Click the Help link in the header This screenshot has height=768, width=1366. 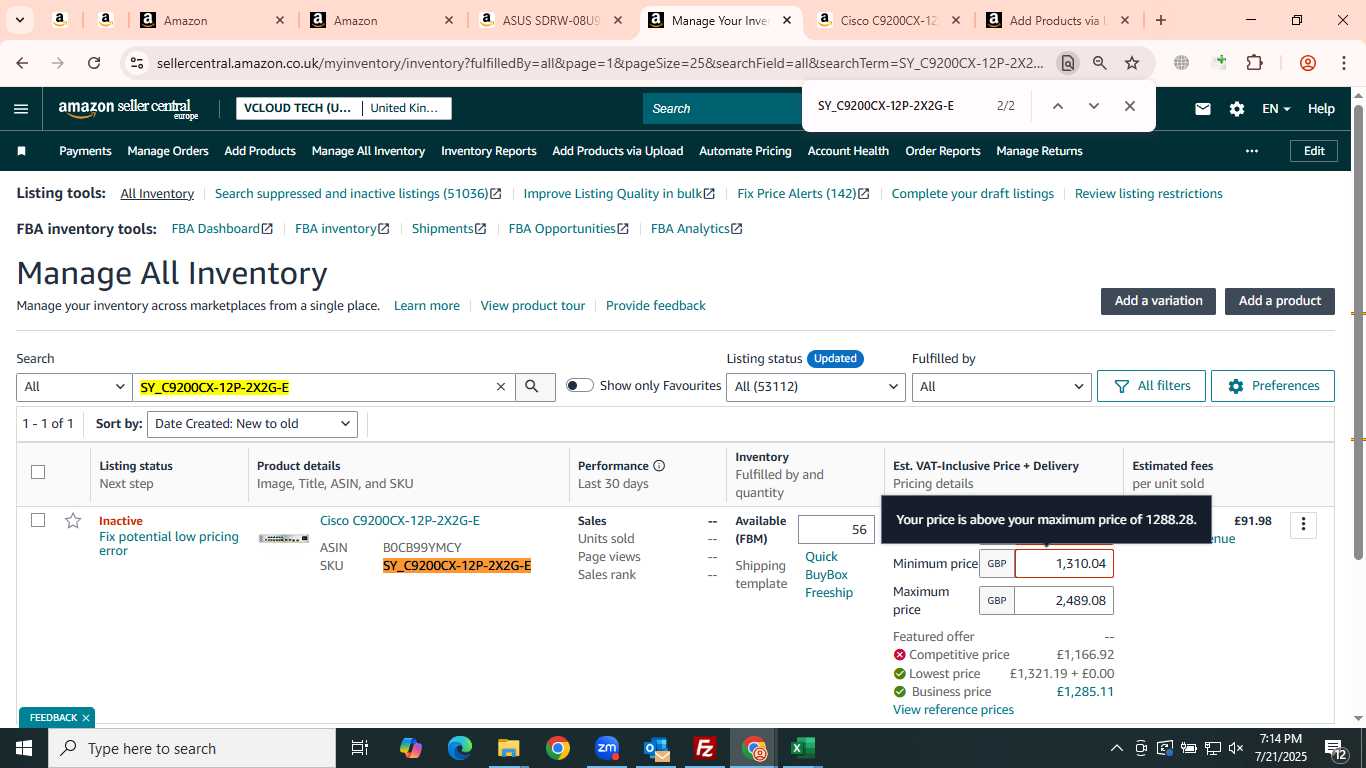tap(1321, 109)
